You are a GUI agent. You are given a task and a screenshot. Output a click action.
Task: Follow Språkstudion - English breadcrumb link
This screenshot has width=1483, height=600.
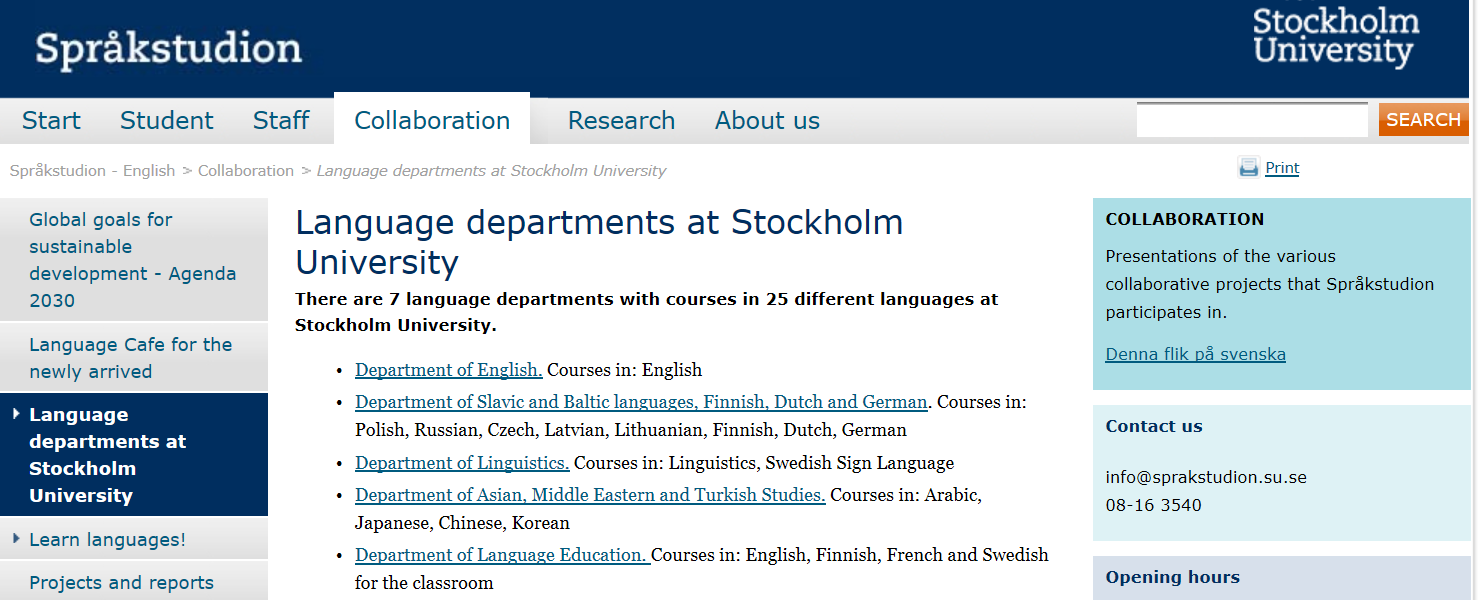92,171
